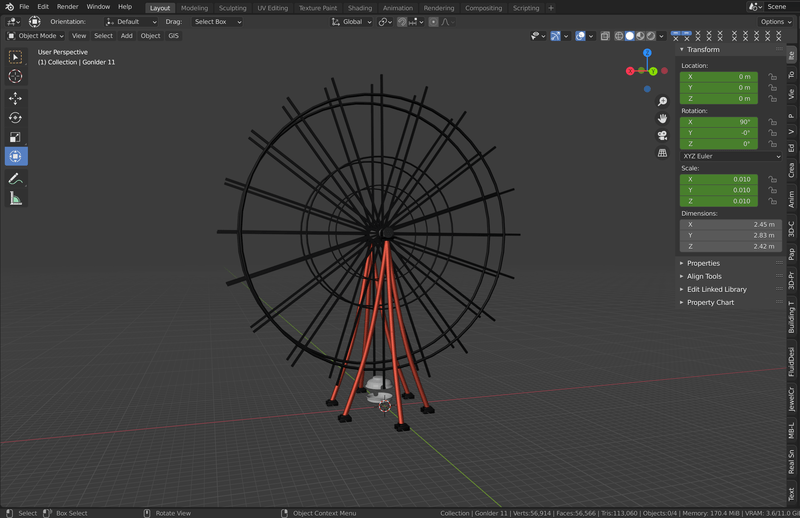Open the Render menu
The height and width of the screenshot is (518, 800).
point(67,7)
